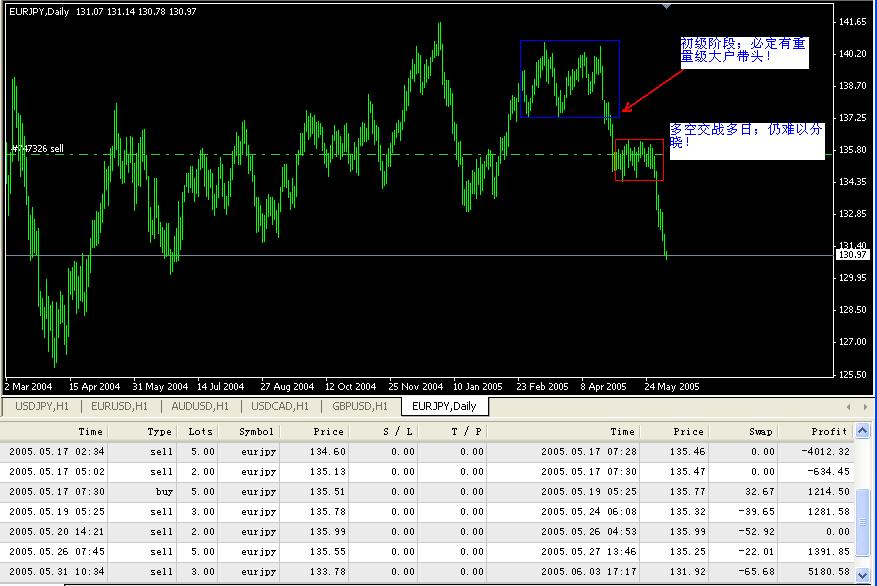Click close time 2005.06.03 17:17
Image resolution: width=877 pixels, height=586 pixels.
coord(589,572)
